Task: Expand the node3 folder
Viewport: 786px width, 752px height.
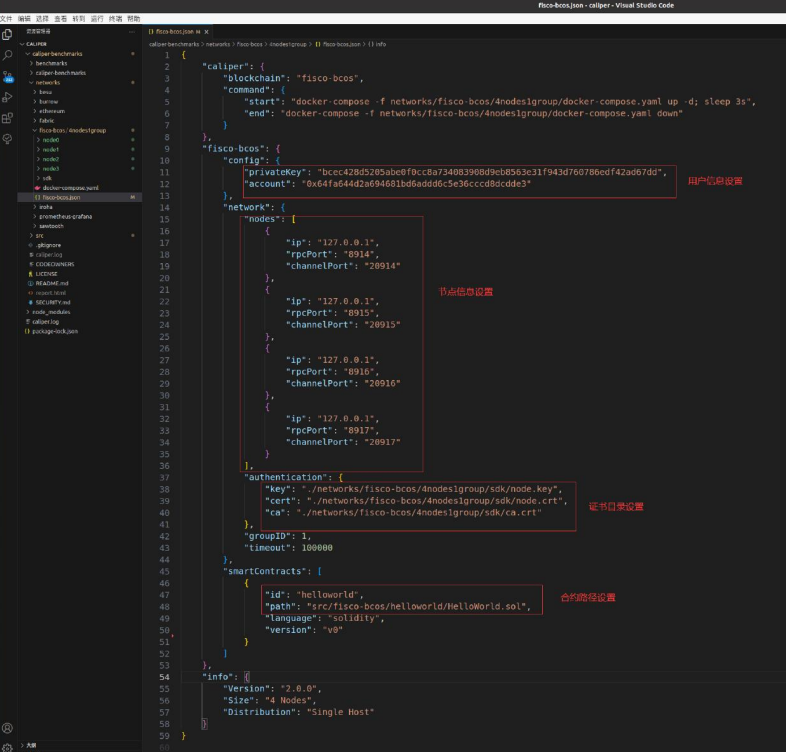Action: (x=38, y=168)
